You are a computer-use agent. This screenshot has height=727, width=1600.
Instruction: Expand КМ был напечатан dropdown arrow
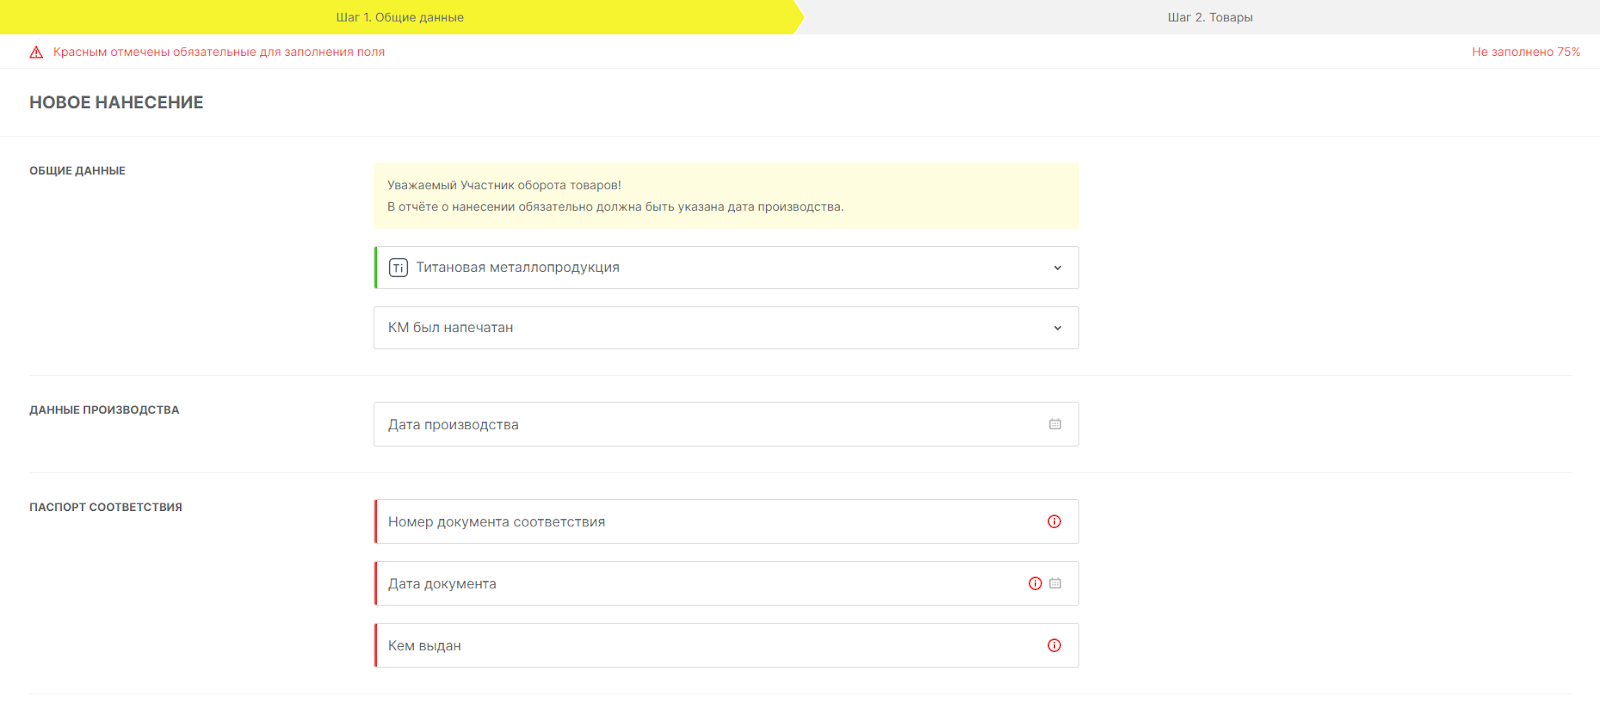[x=1057, y=328]
